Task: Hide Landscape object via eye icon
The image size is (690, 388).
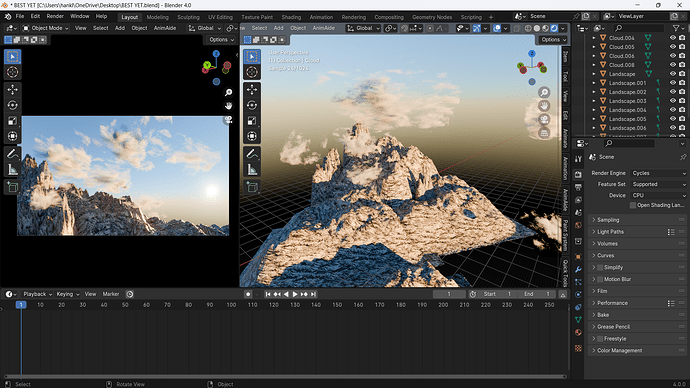Action: [672, 74]
